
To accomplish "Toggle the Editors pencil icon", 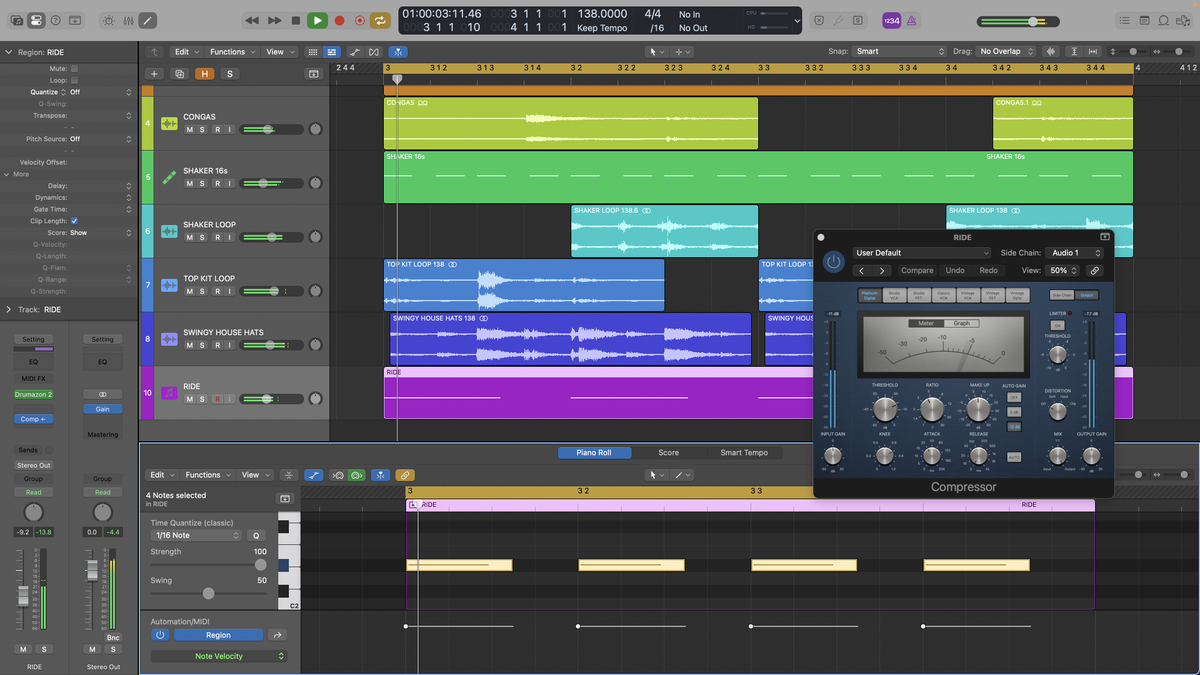I will point(148,20).
